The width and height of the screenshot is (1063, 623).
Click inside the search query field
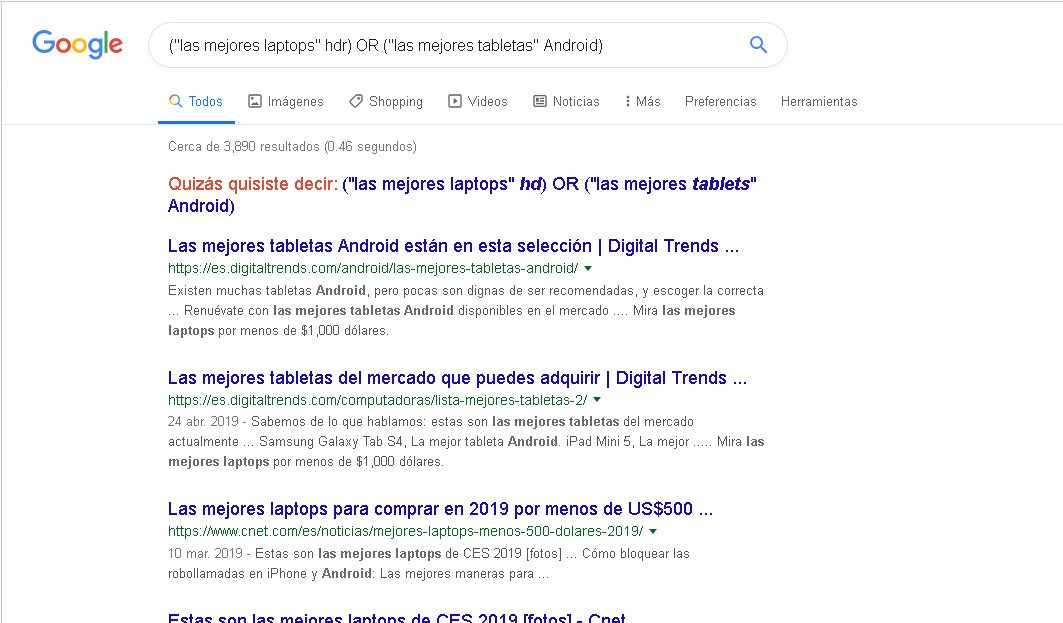point(440,45)
